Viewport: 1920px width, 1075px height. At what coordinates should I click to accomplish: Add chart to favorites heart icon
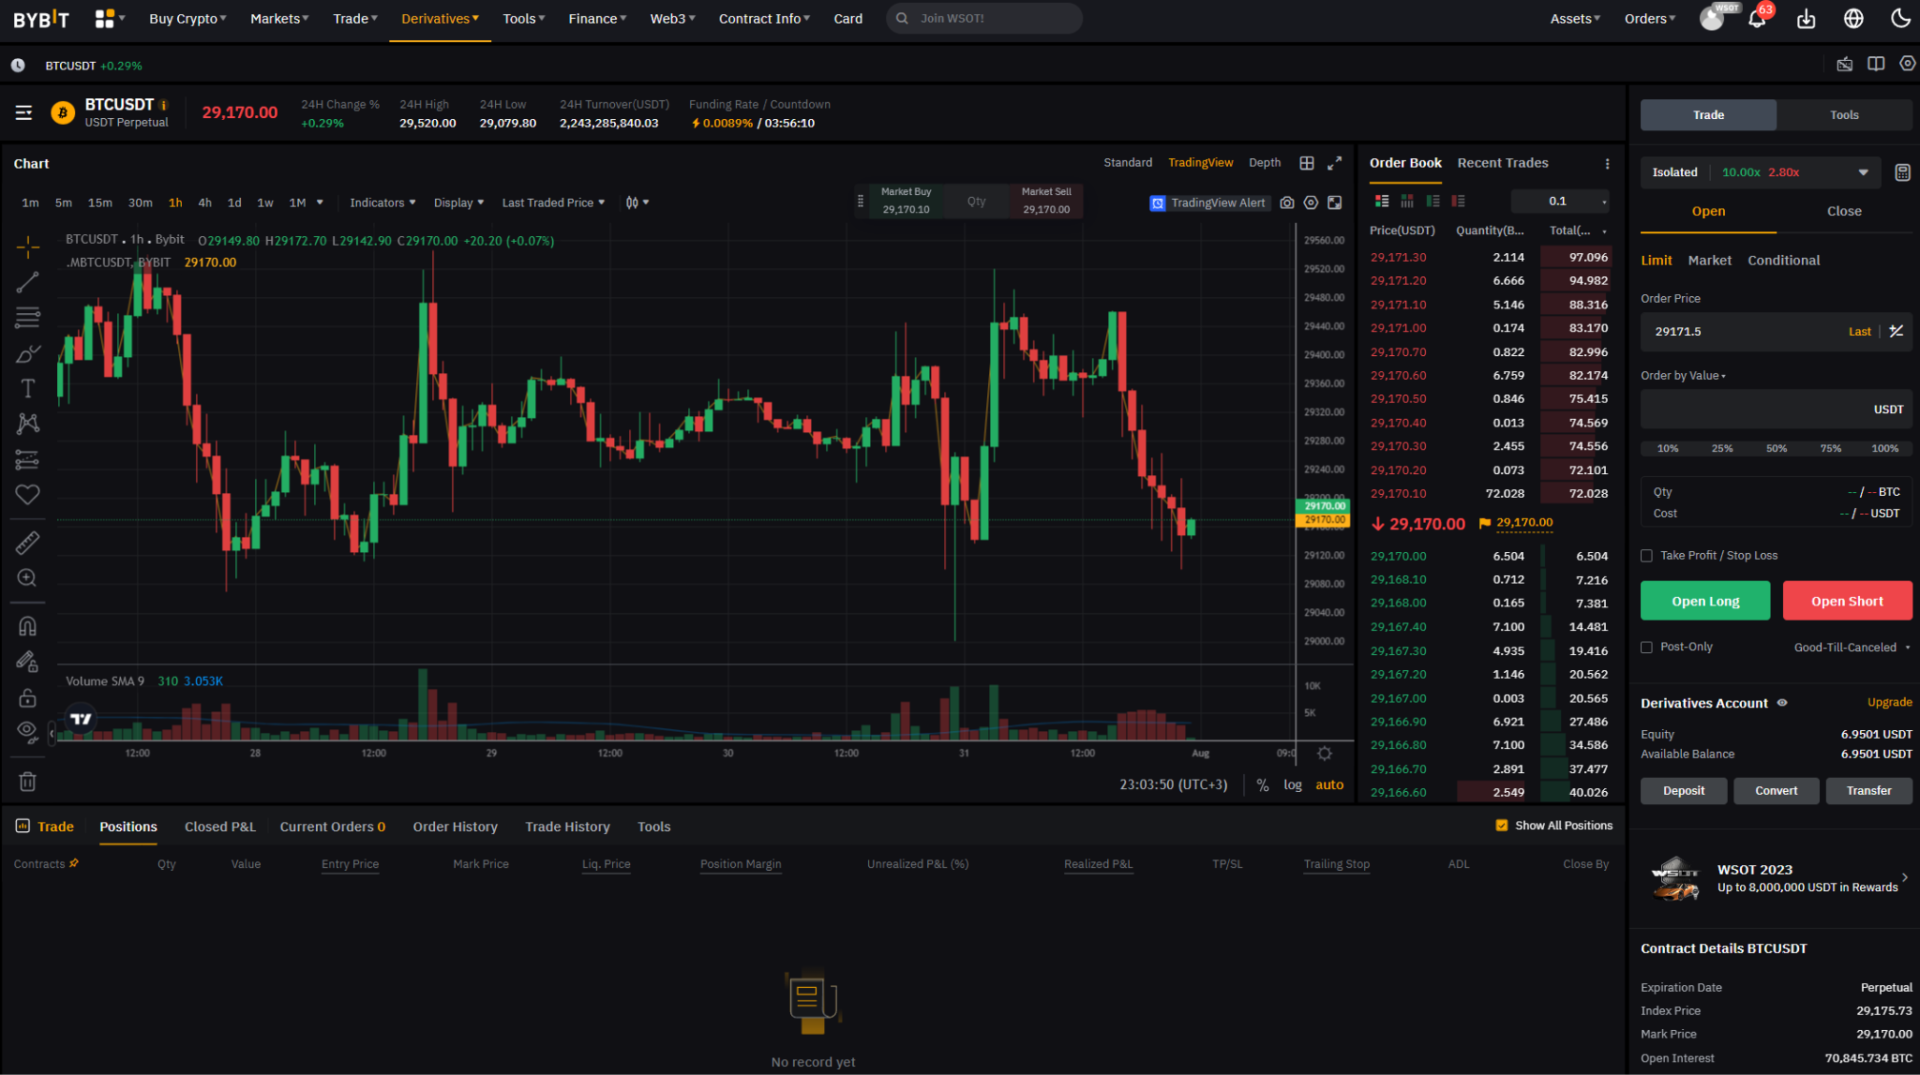click(x=28, y=494)
